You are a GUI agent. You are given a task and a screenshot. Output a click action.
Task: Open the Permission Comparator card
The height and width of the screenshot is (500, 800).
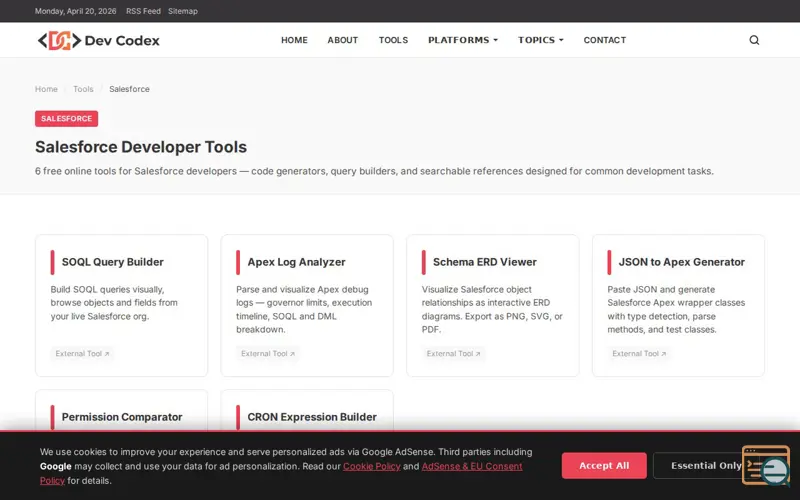121,411
